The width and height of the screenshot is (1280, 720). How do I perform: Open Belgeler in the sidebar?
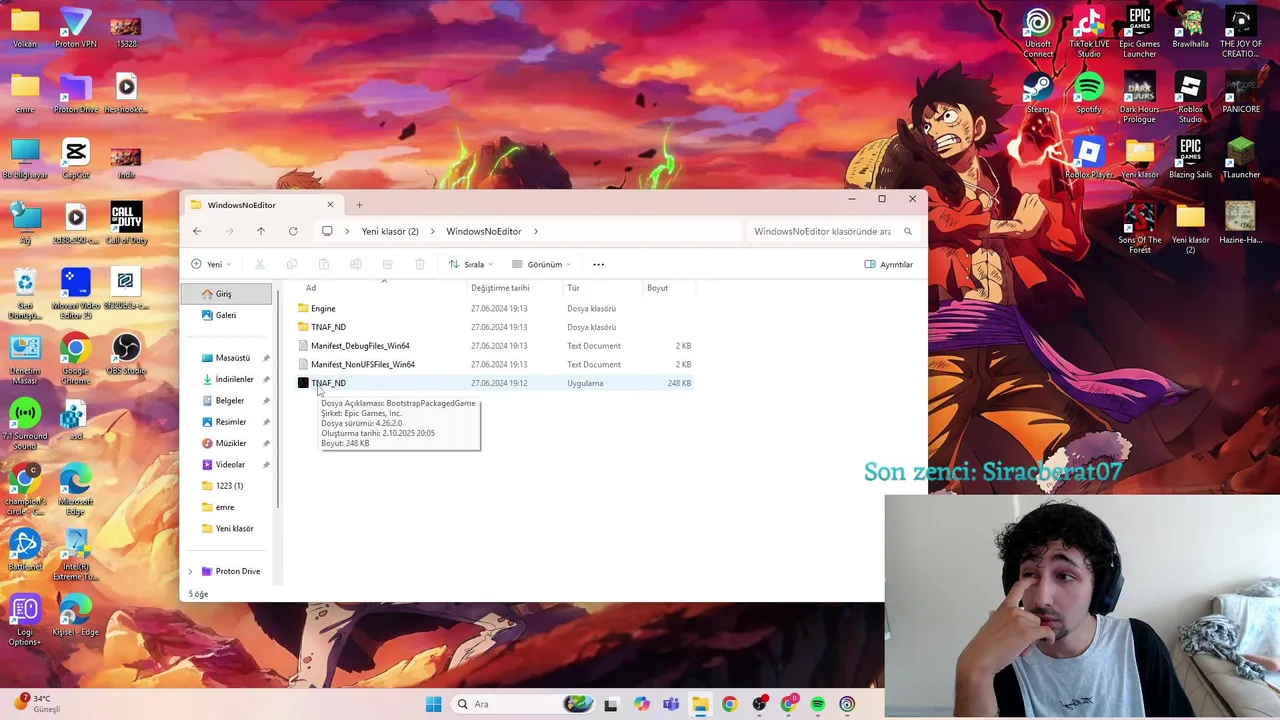230,400
